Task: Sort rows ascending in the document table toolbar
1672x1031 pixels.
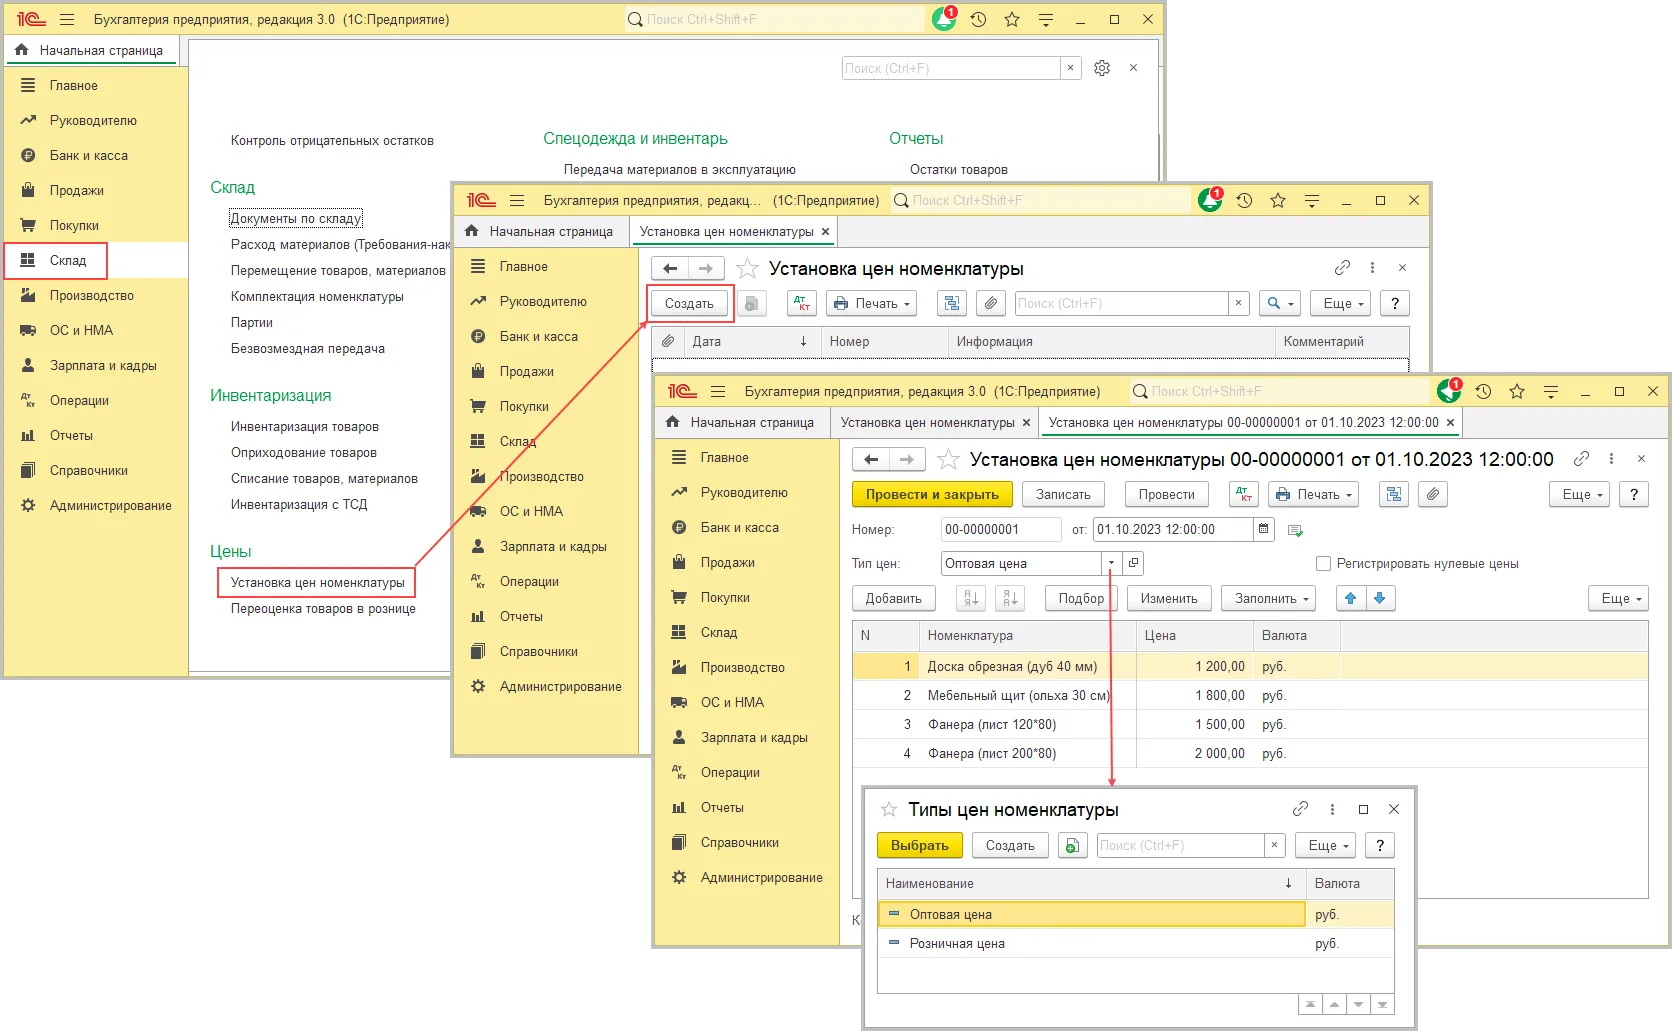Action: [x=971, y=598]
